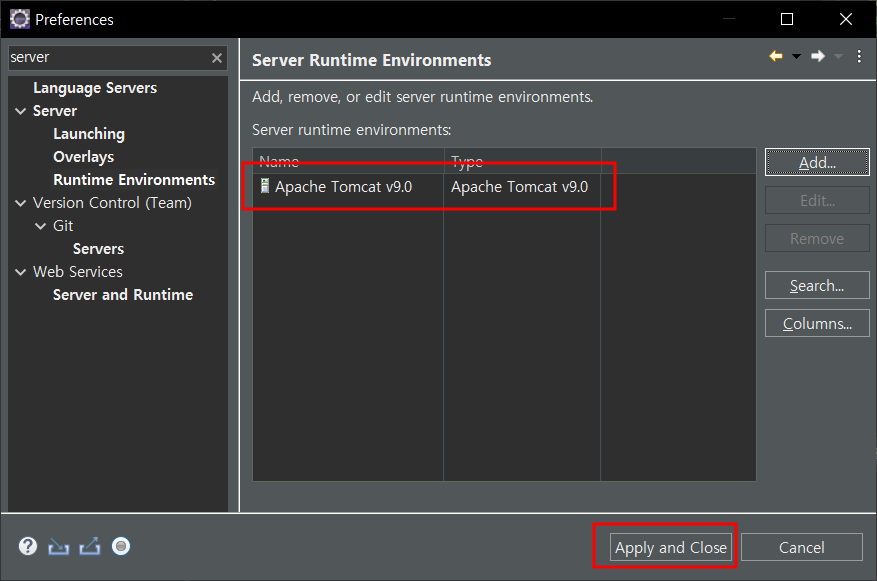The image size is (877, 581).
Task: Open the Help question mark icon
Action: pyautogui.click(x=27, y=546)
